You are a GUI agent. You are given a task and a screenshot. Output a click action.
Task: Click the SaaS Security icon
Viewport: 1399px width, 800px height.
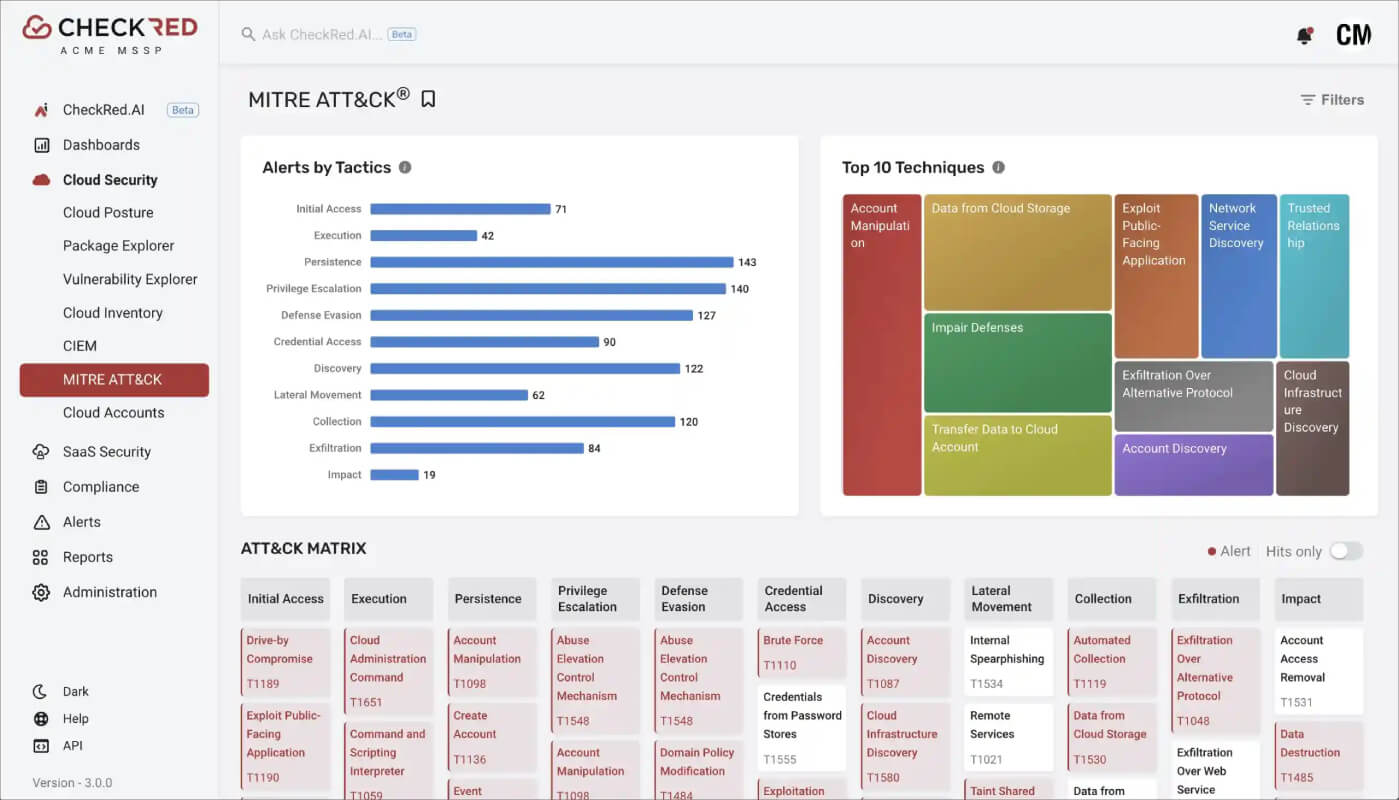tap(41, 452)
